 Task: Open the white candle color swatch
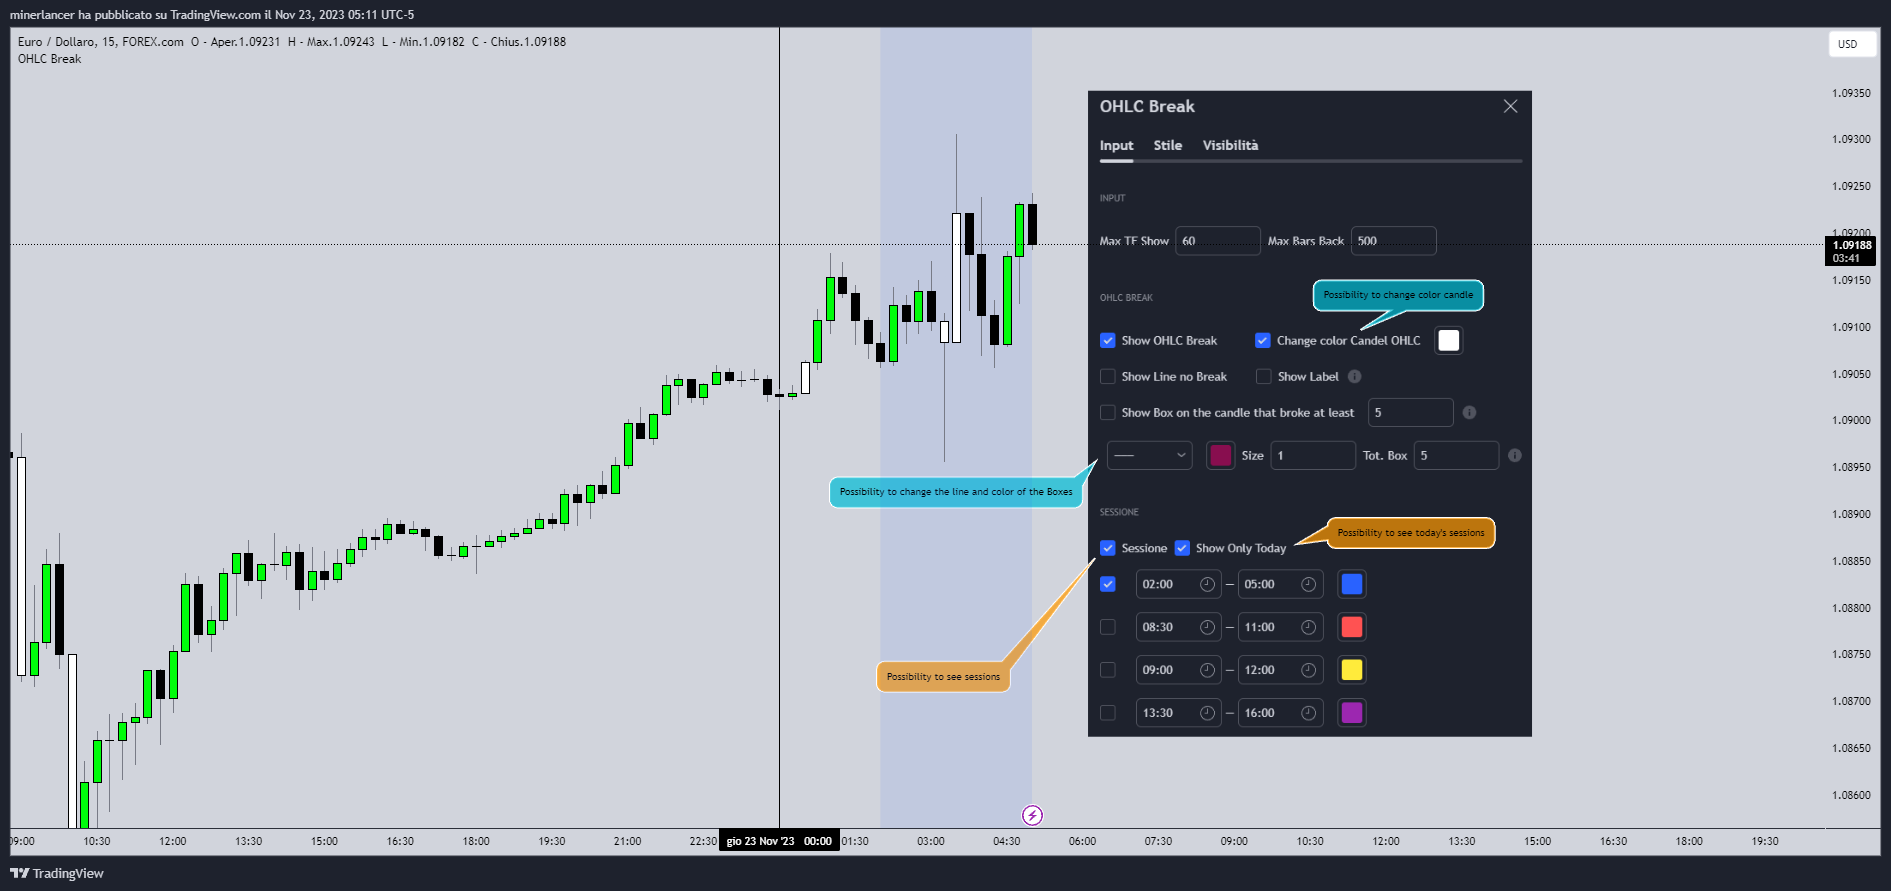point(1448,340)
